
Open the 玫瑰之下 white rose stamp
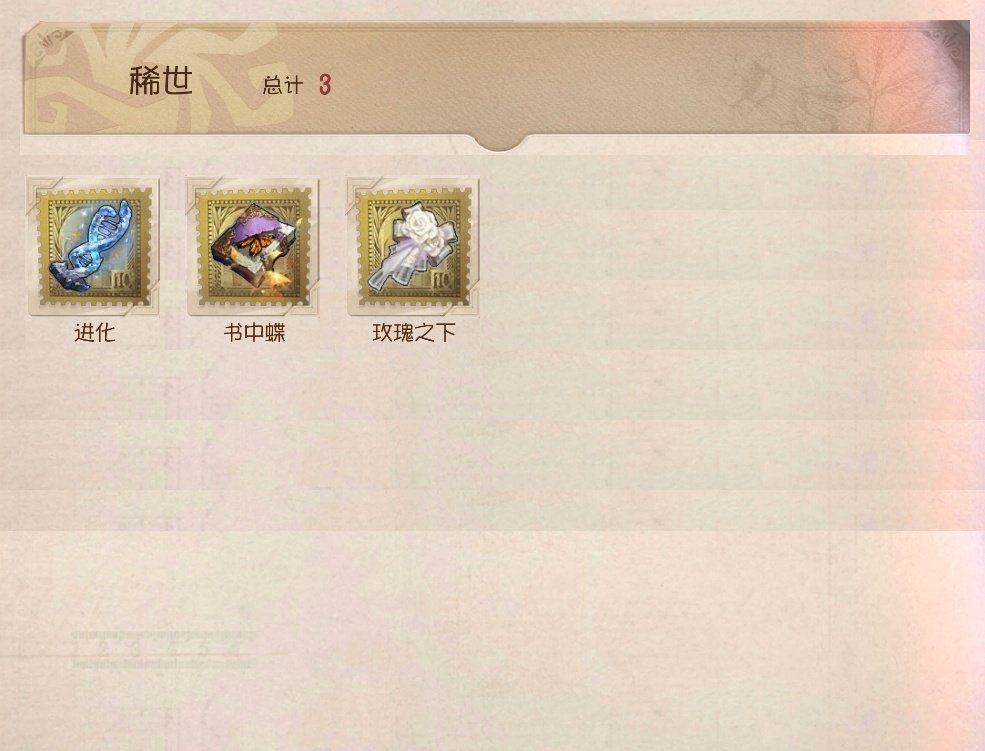click(413, 246)
